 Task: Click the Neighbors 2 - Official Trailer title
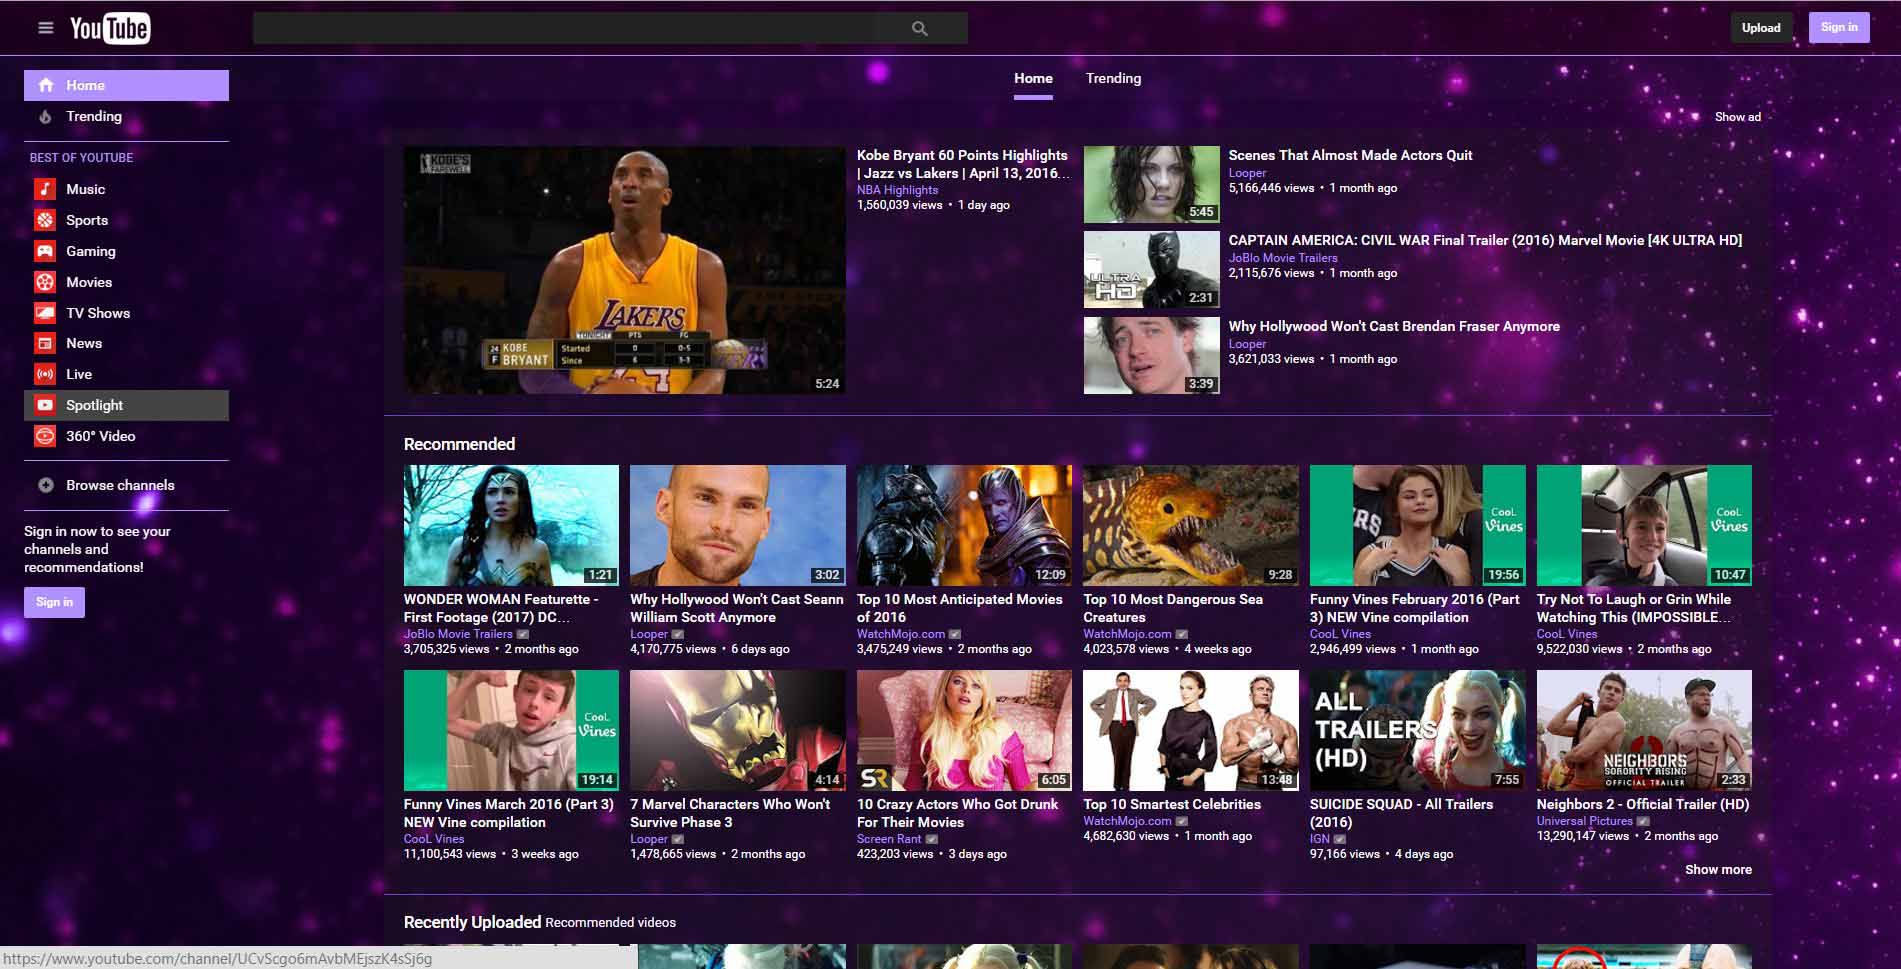tap(1643, 804)
